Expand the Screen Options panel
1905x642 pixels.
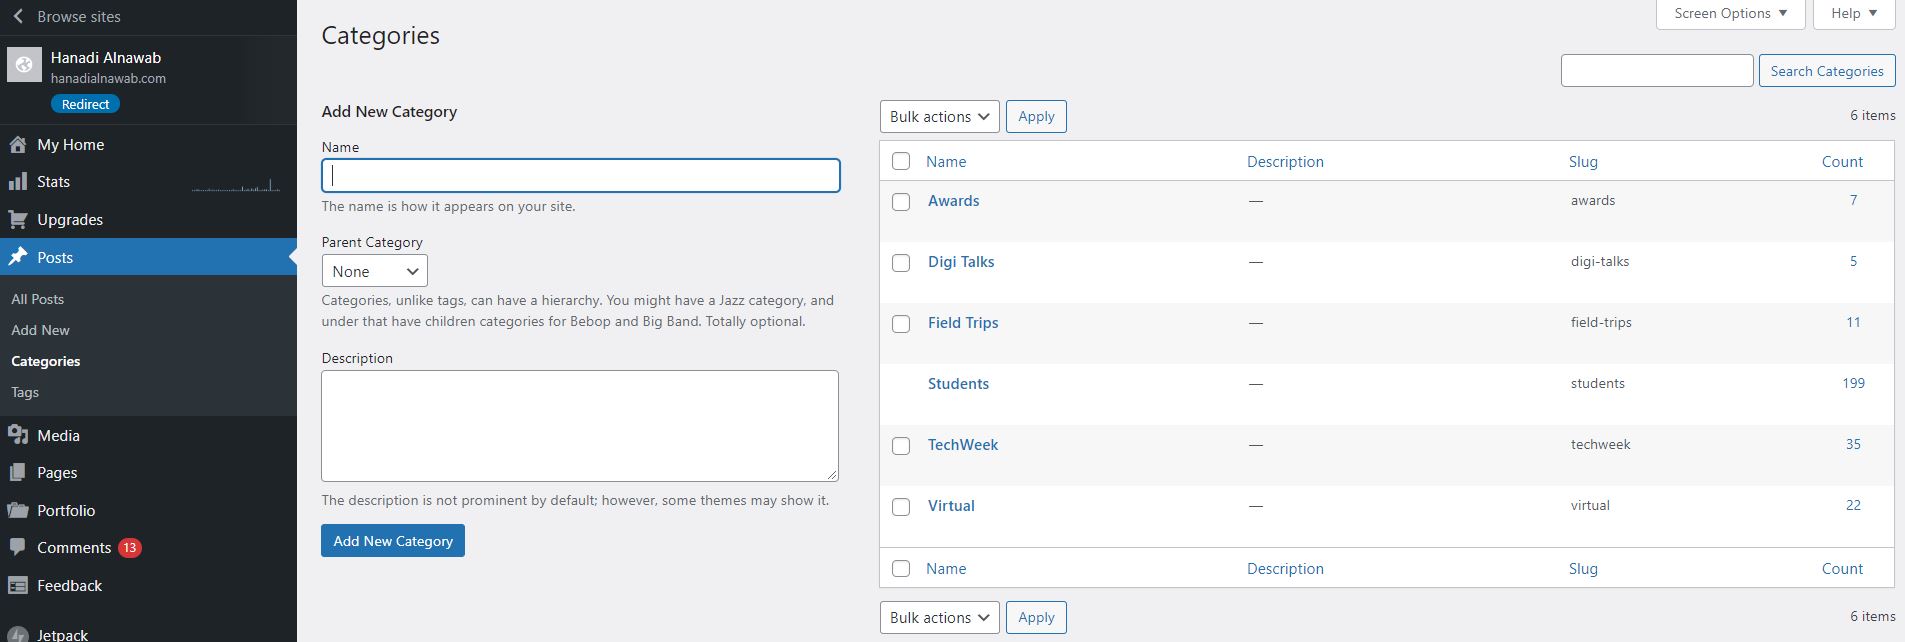(x=1730, y=14)
